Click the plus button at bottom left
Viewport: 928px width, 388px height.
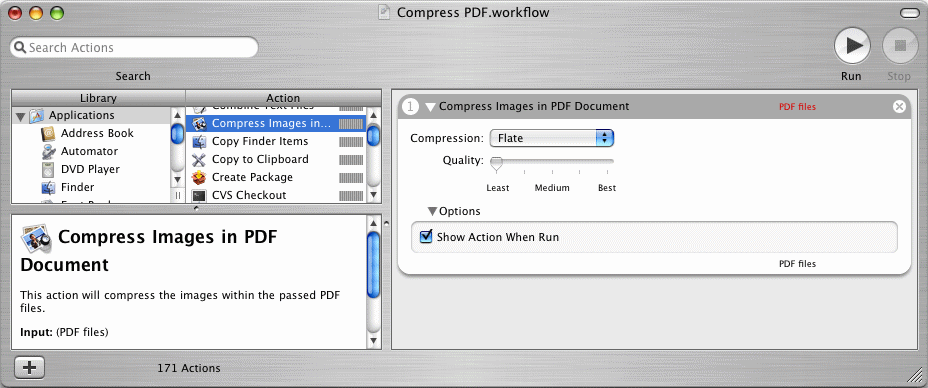tap(30, 367)
